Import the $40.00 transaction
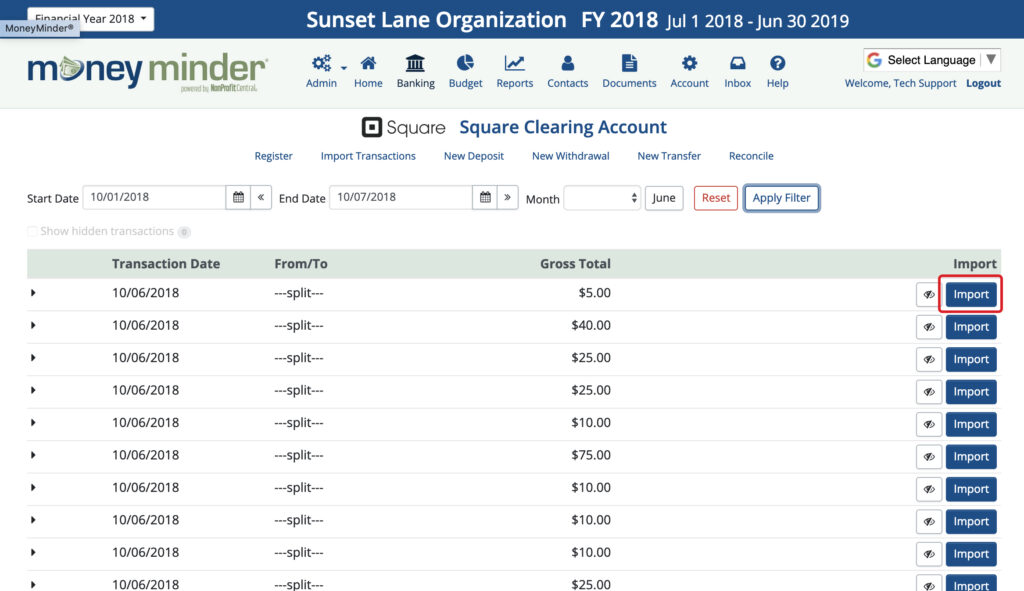Screen dimensions: 1024x591 [x=970, y=327]
